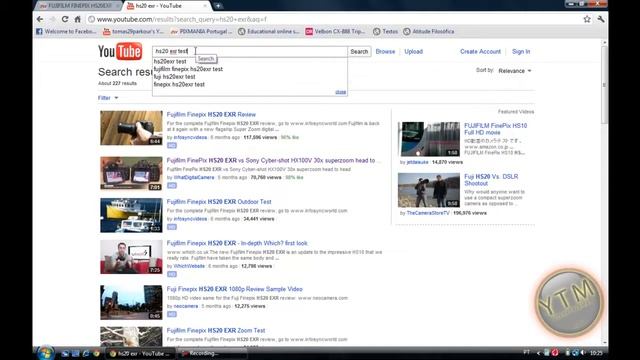Open the Browse menu link
640x360 pixels.
point(385,51)
